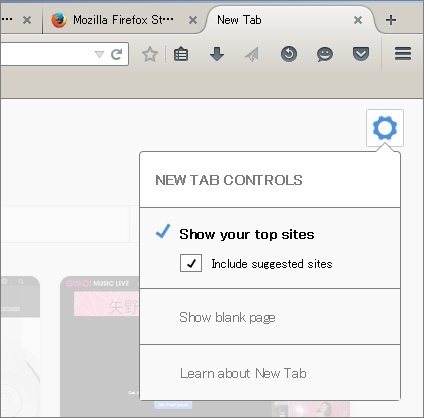Image resolution: width=424 pixels, height=418 pixels.
Task: Click the blue gear New Tab controls icon
Action: click(x=385, y=128)
